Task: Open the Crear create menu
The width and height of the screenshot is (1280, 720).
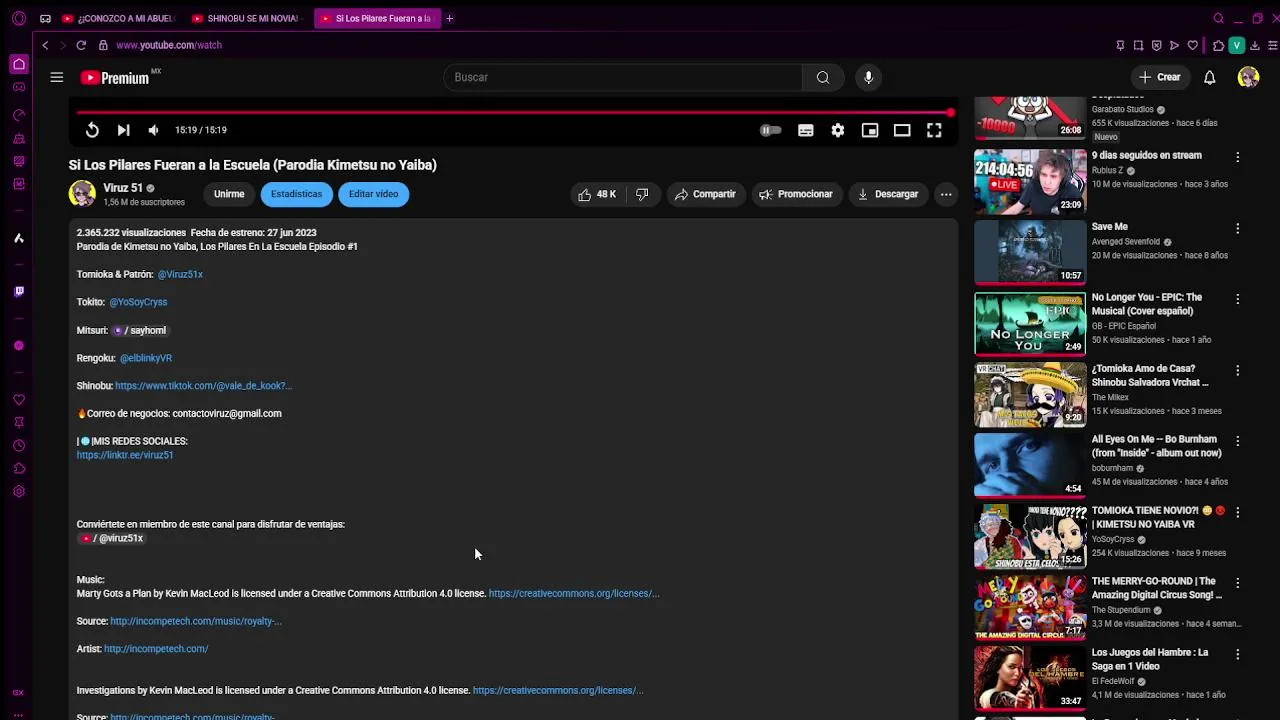Action: pyautogui.click(x=1160, y=77)
